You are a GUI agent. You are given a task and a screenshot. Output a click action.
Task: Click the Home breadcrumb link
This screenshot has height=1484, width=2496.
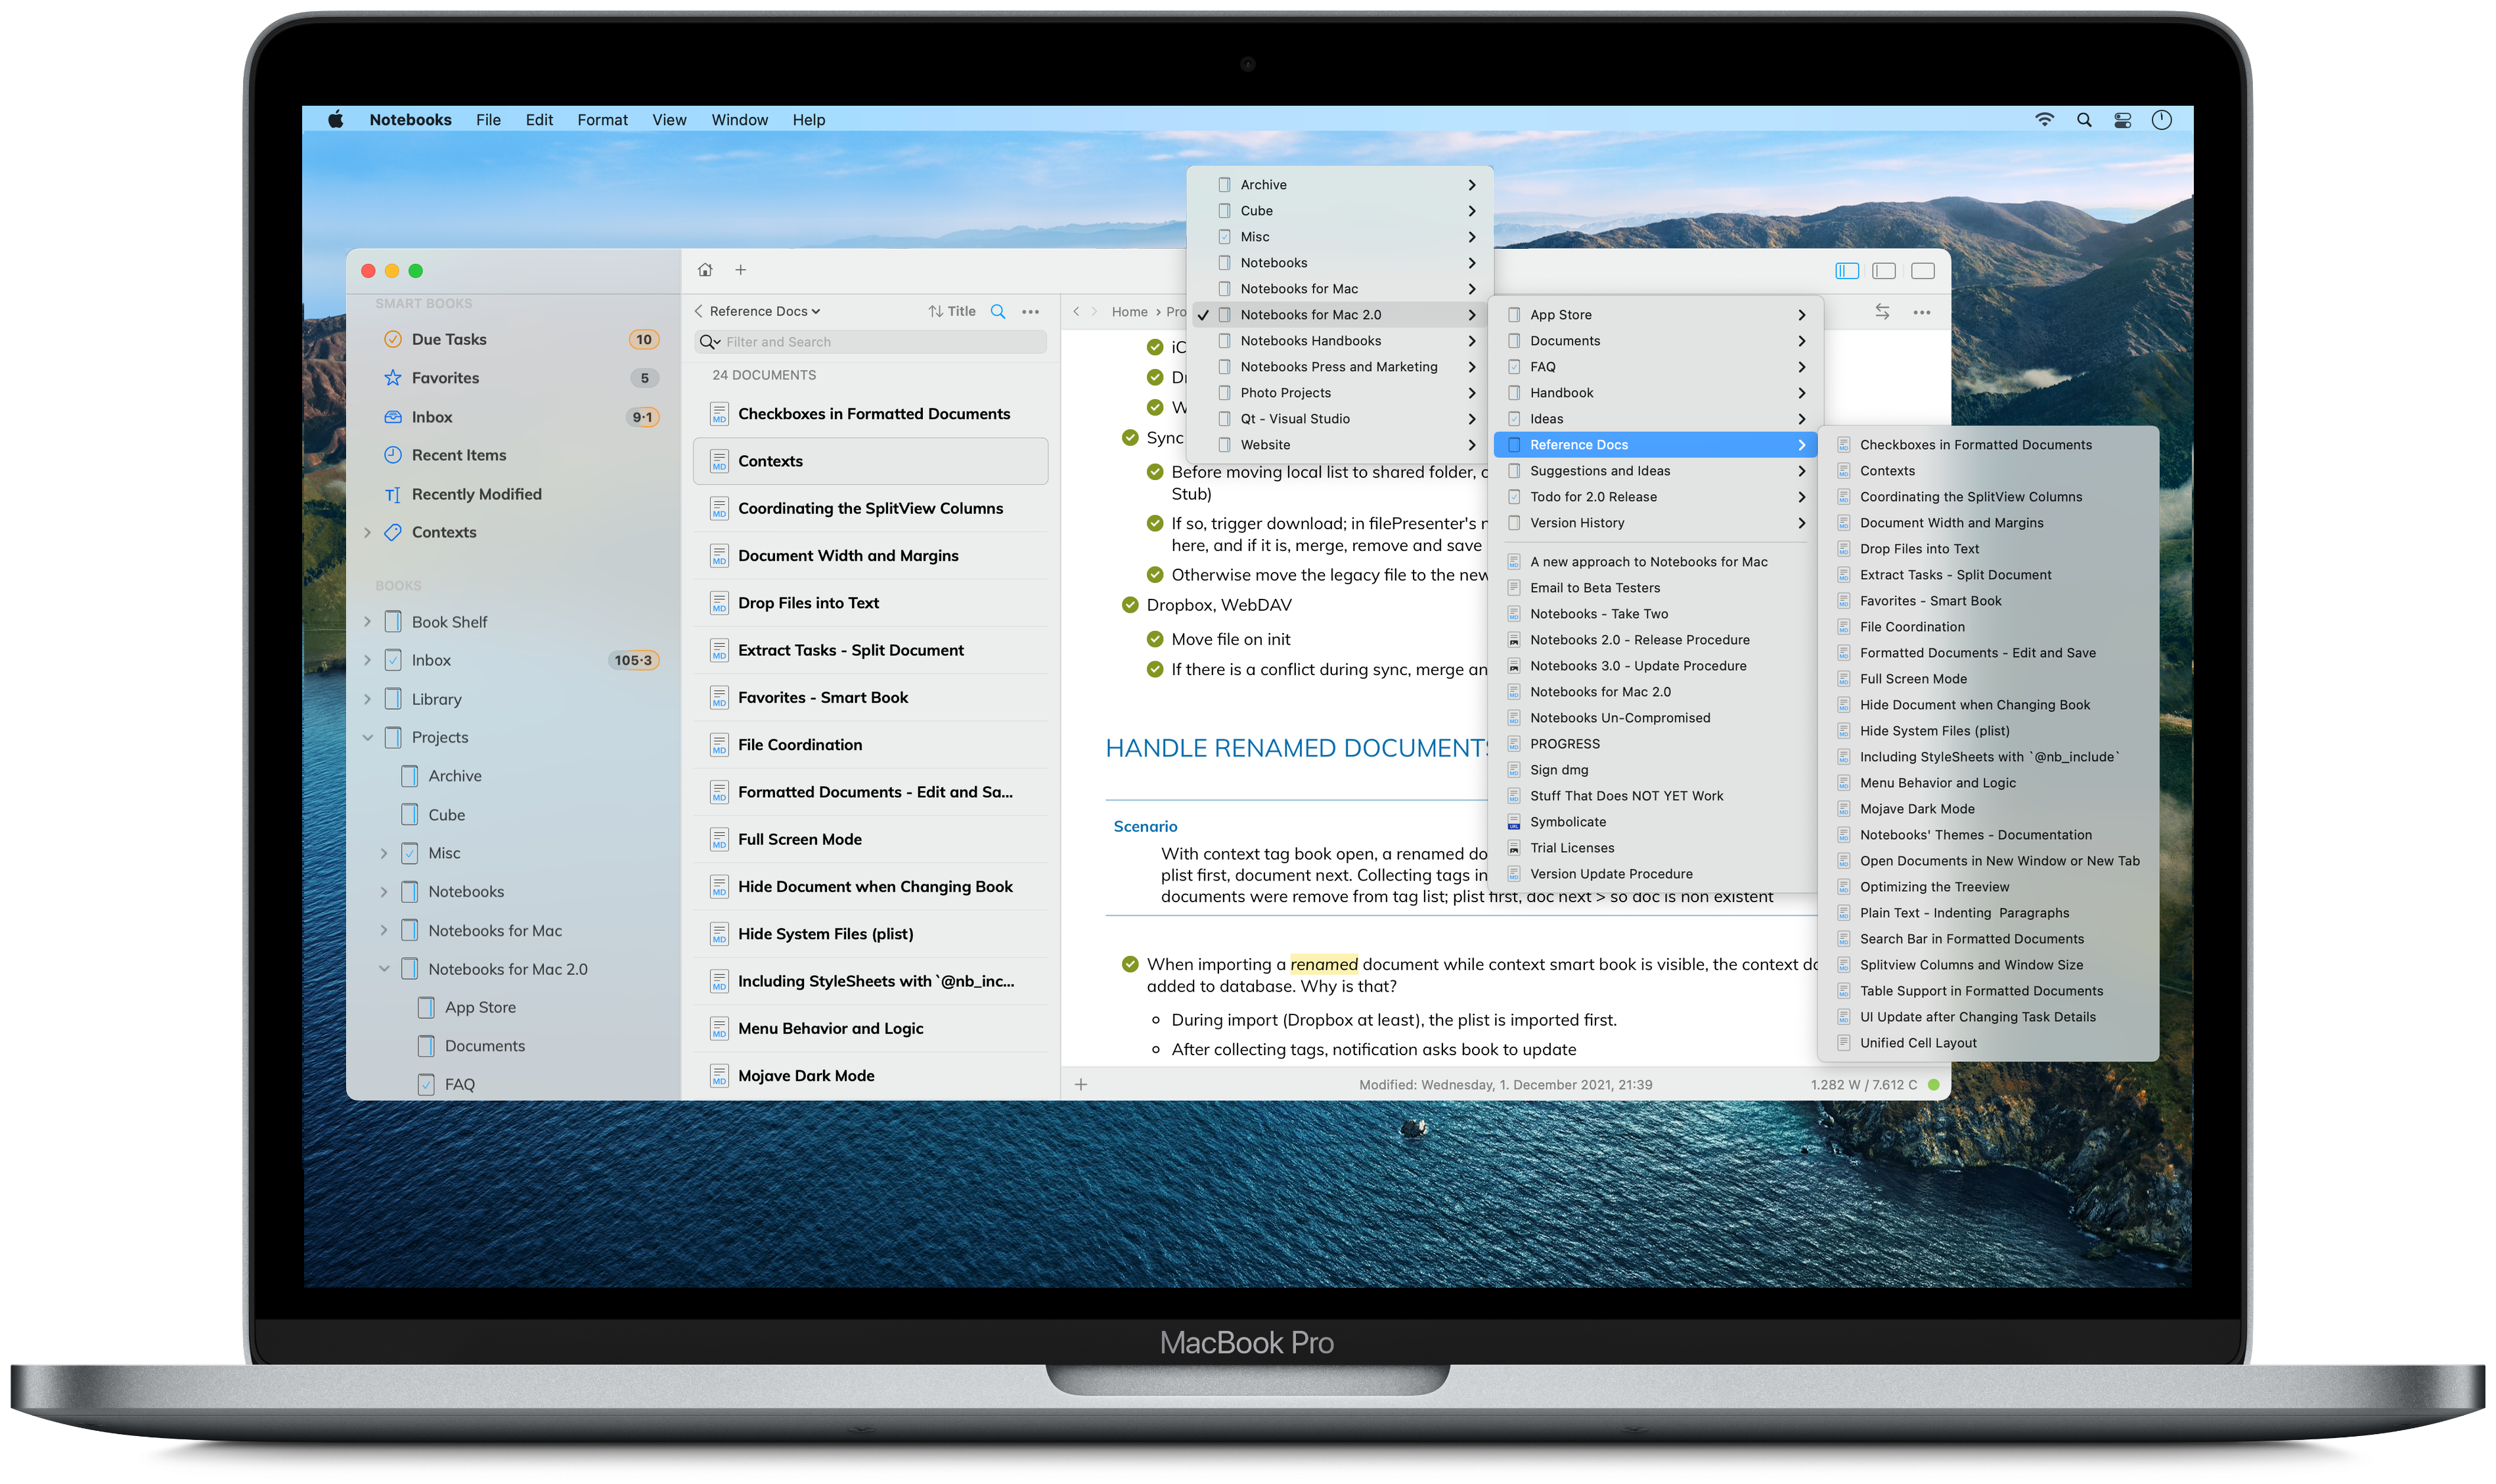click(1129, 312)
